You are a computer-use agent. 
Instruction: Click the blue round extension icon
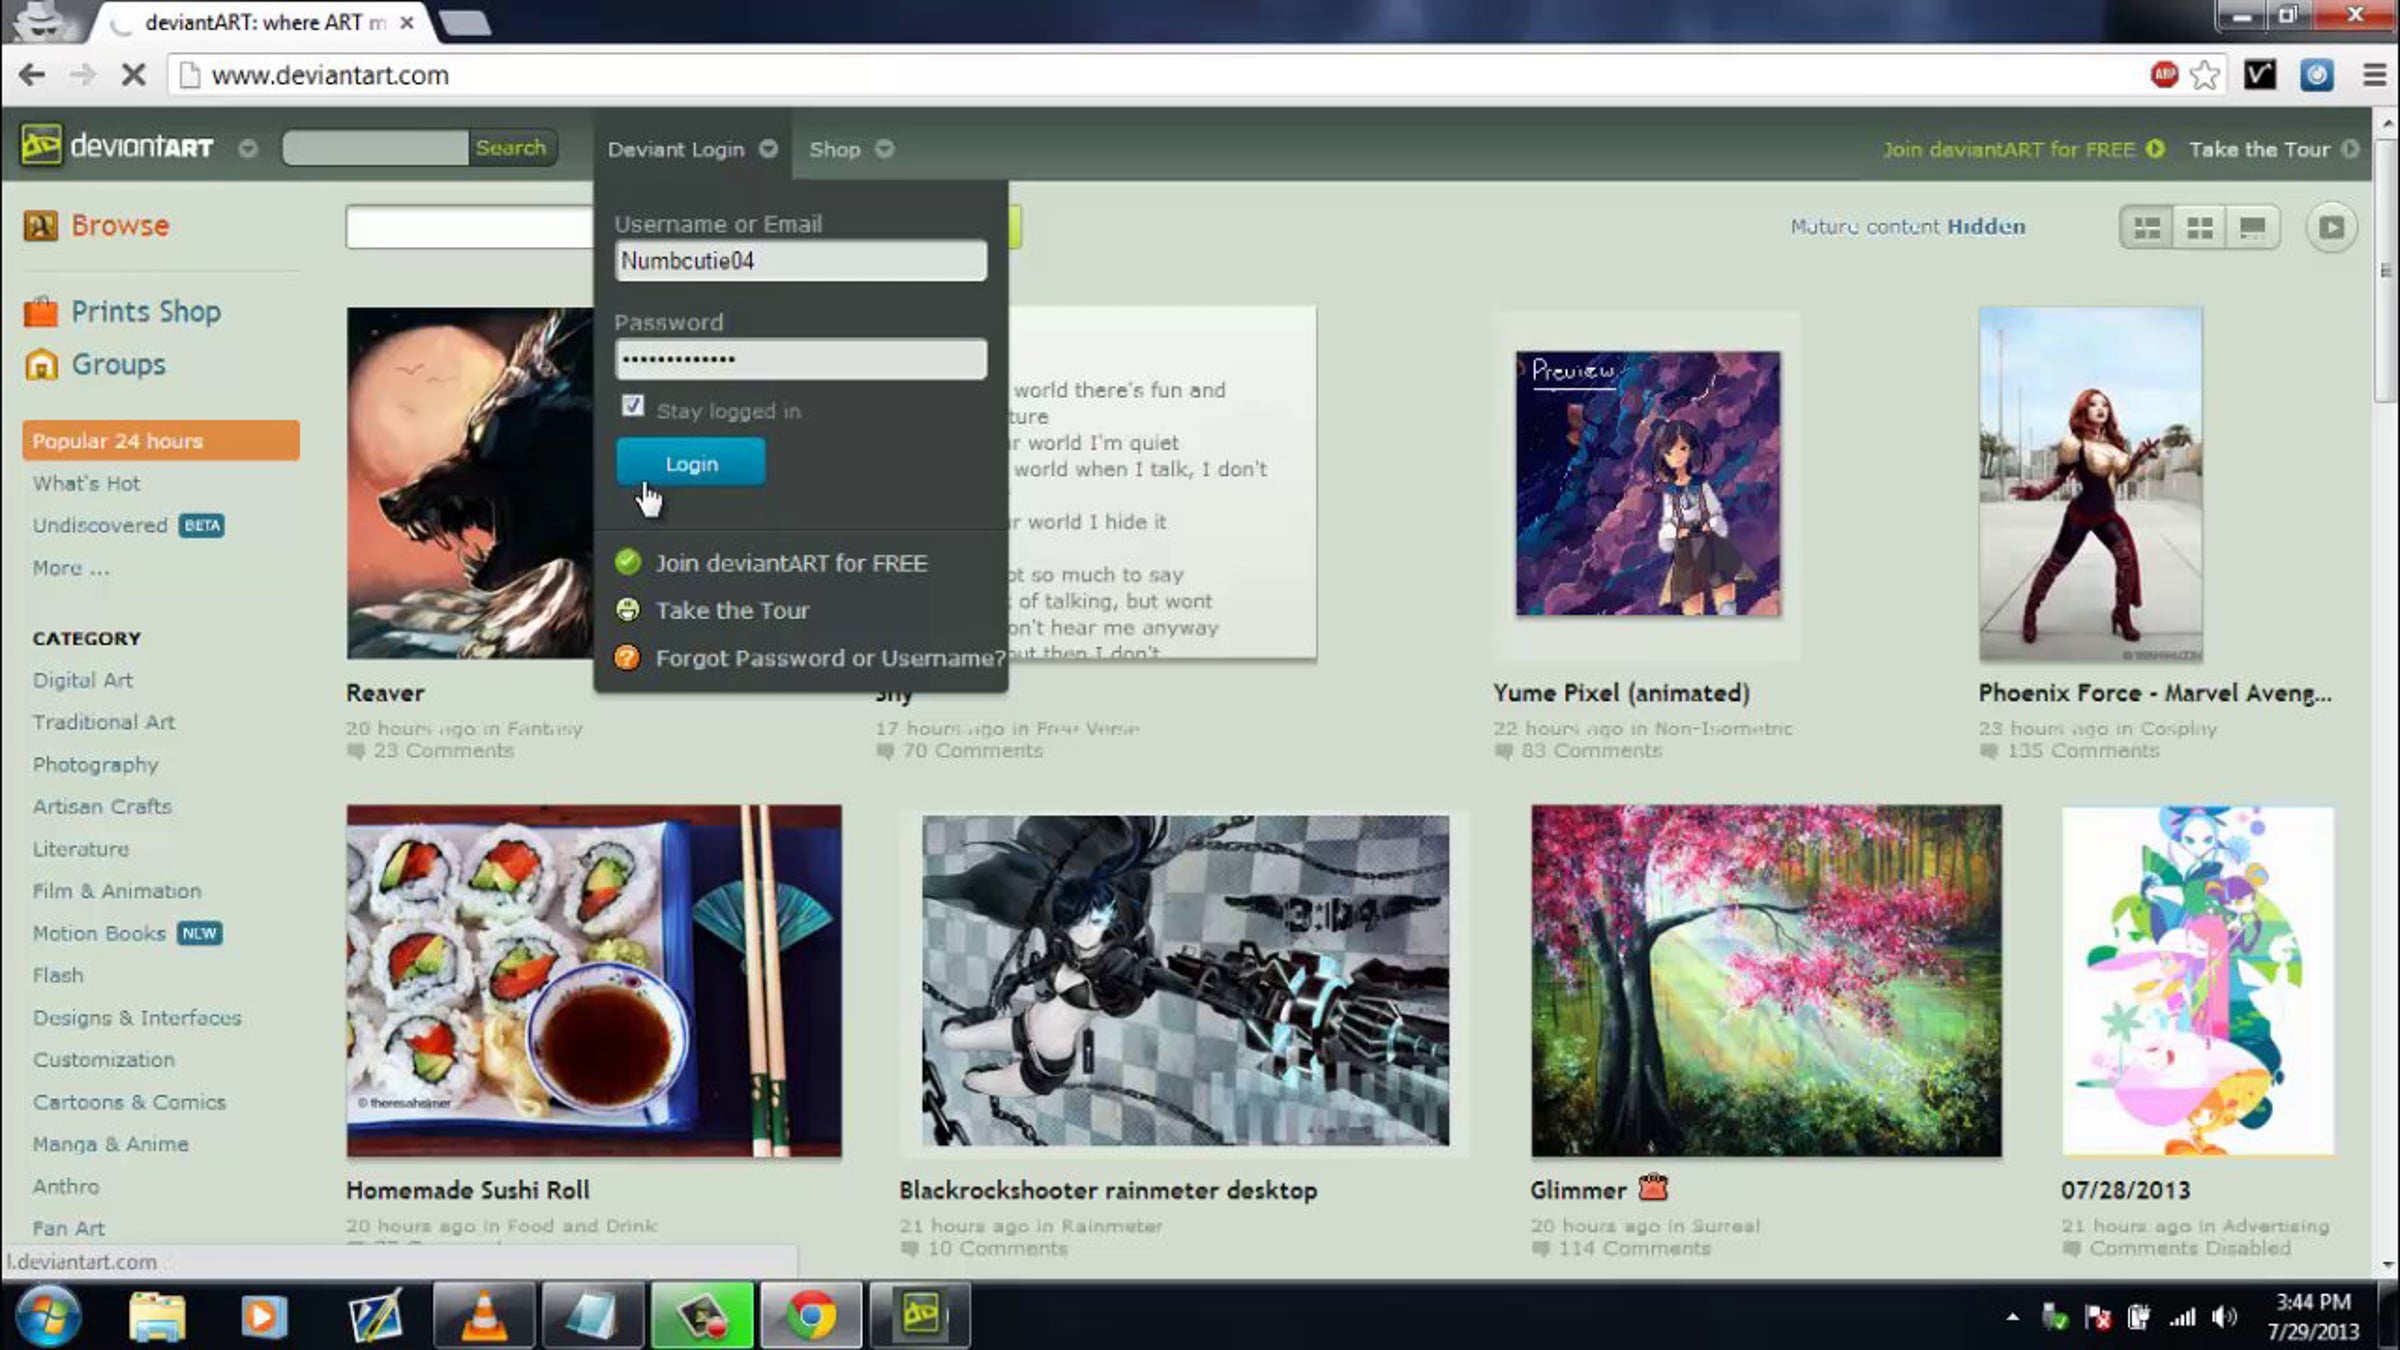click(2316, 75)
